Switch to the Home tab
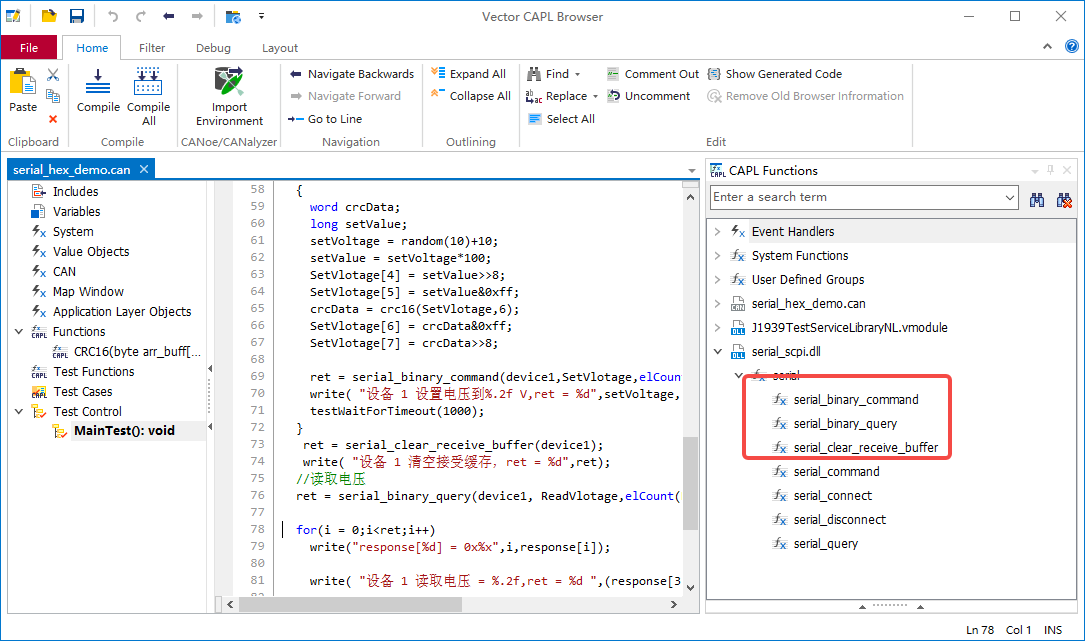This screenshot has height=641, width=1085. pyautogui.click(x=92, y=48)
